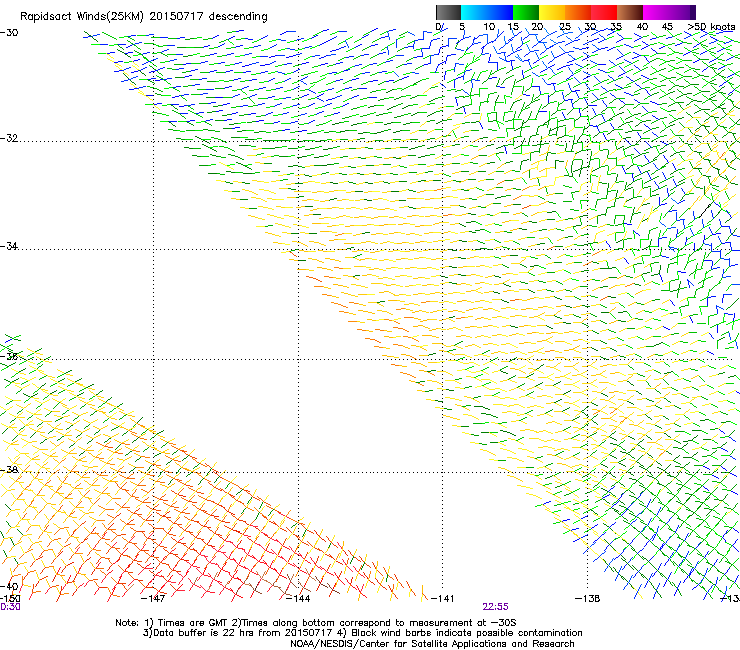This screenshot has width=740, height=650.
Task: Click the legend tick label '25'
Action: tap(565, 27)
